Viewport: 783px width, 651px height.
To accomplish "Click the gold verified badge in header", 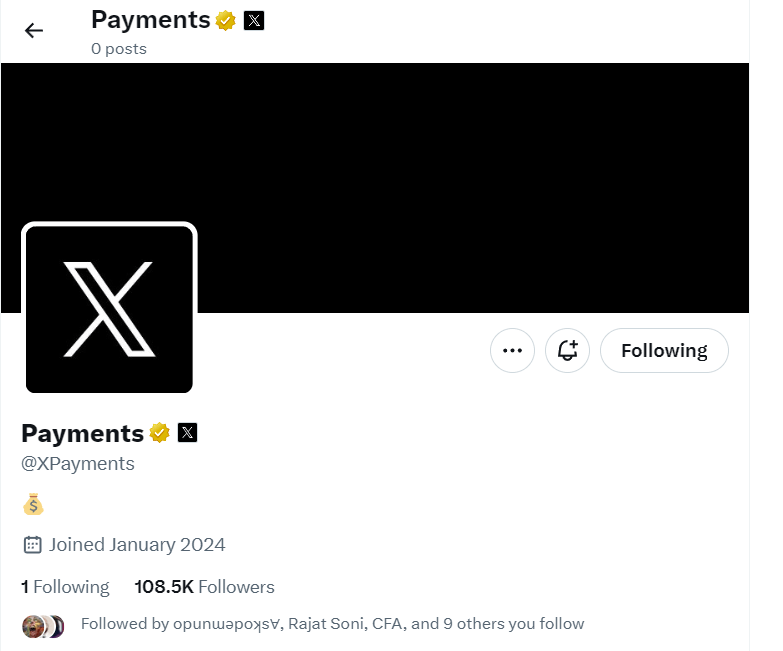I will (x=226, y=20).
